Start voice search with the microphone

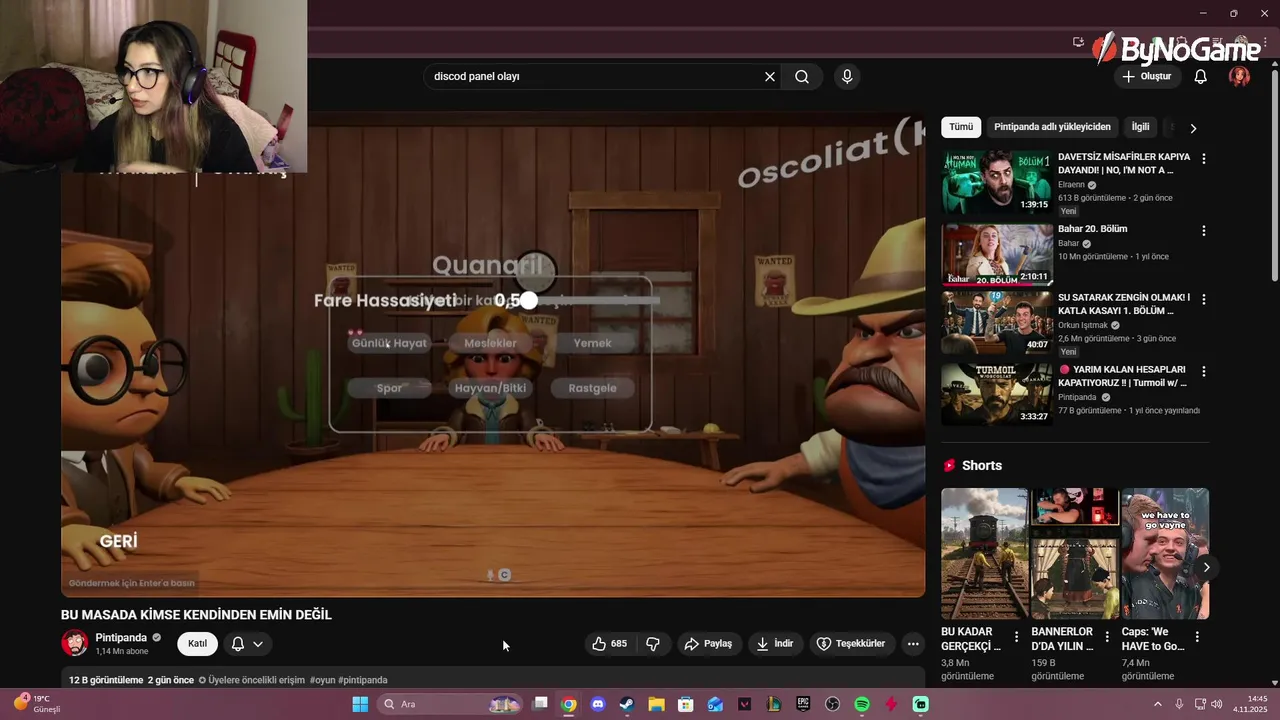click(x=847, y=77)
